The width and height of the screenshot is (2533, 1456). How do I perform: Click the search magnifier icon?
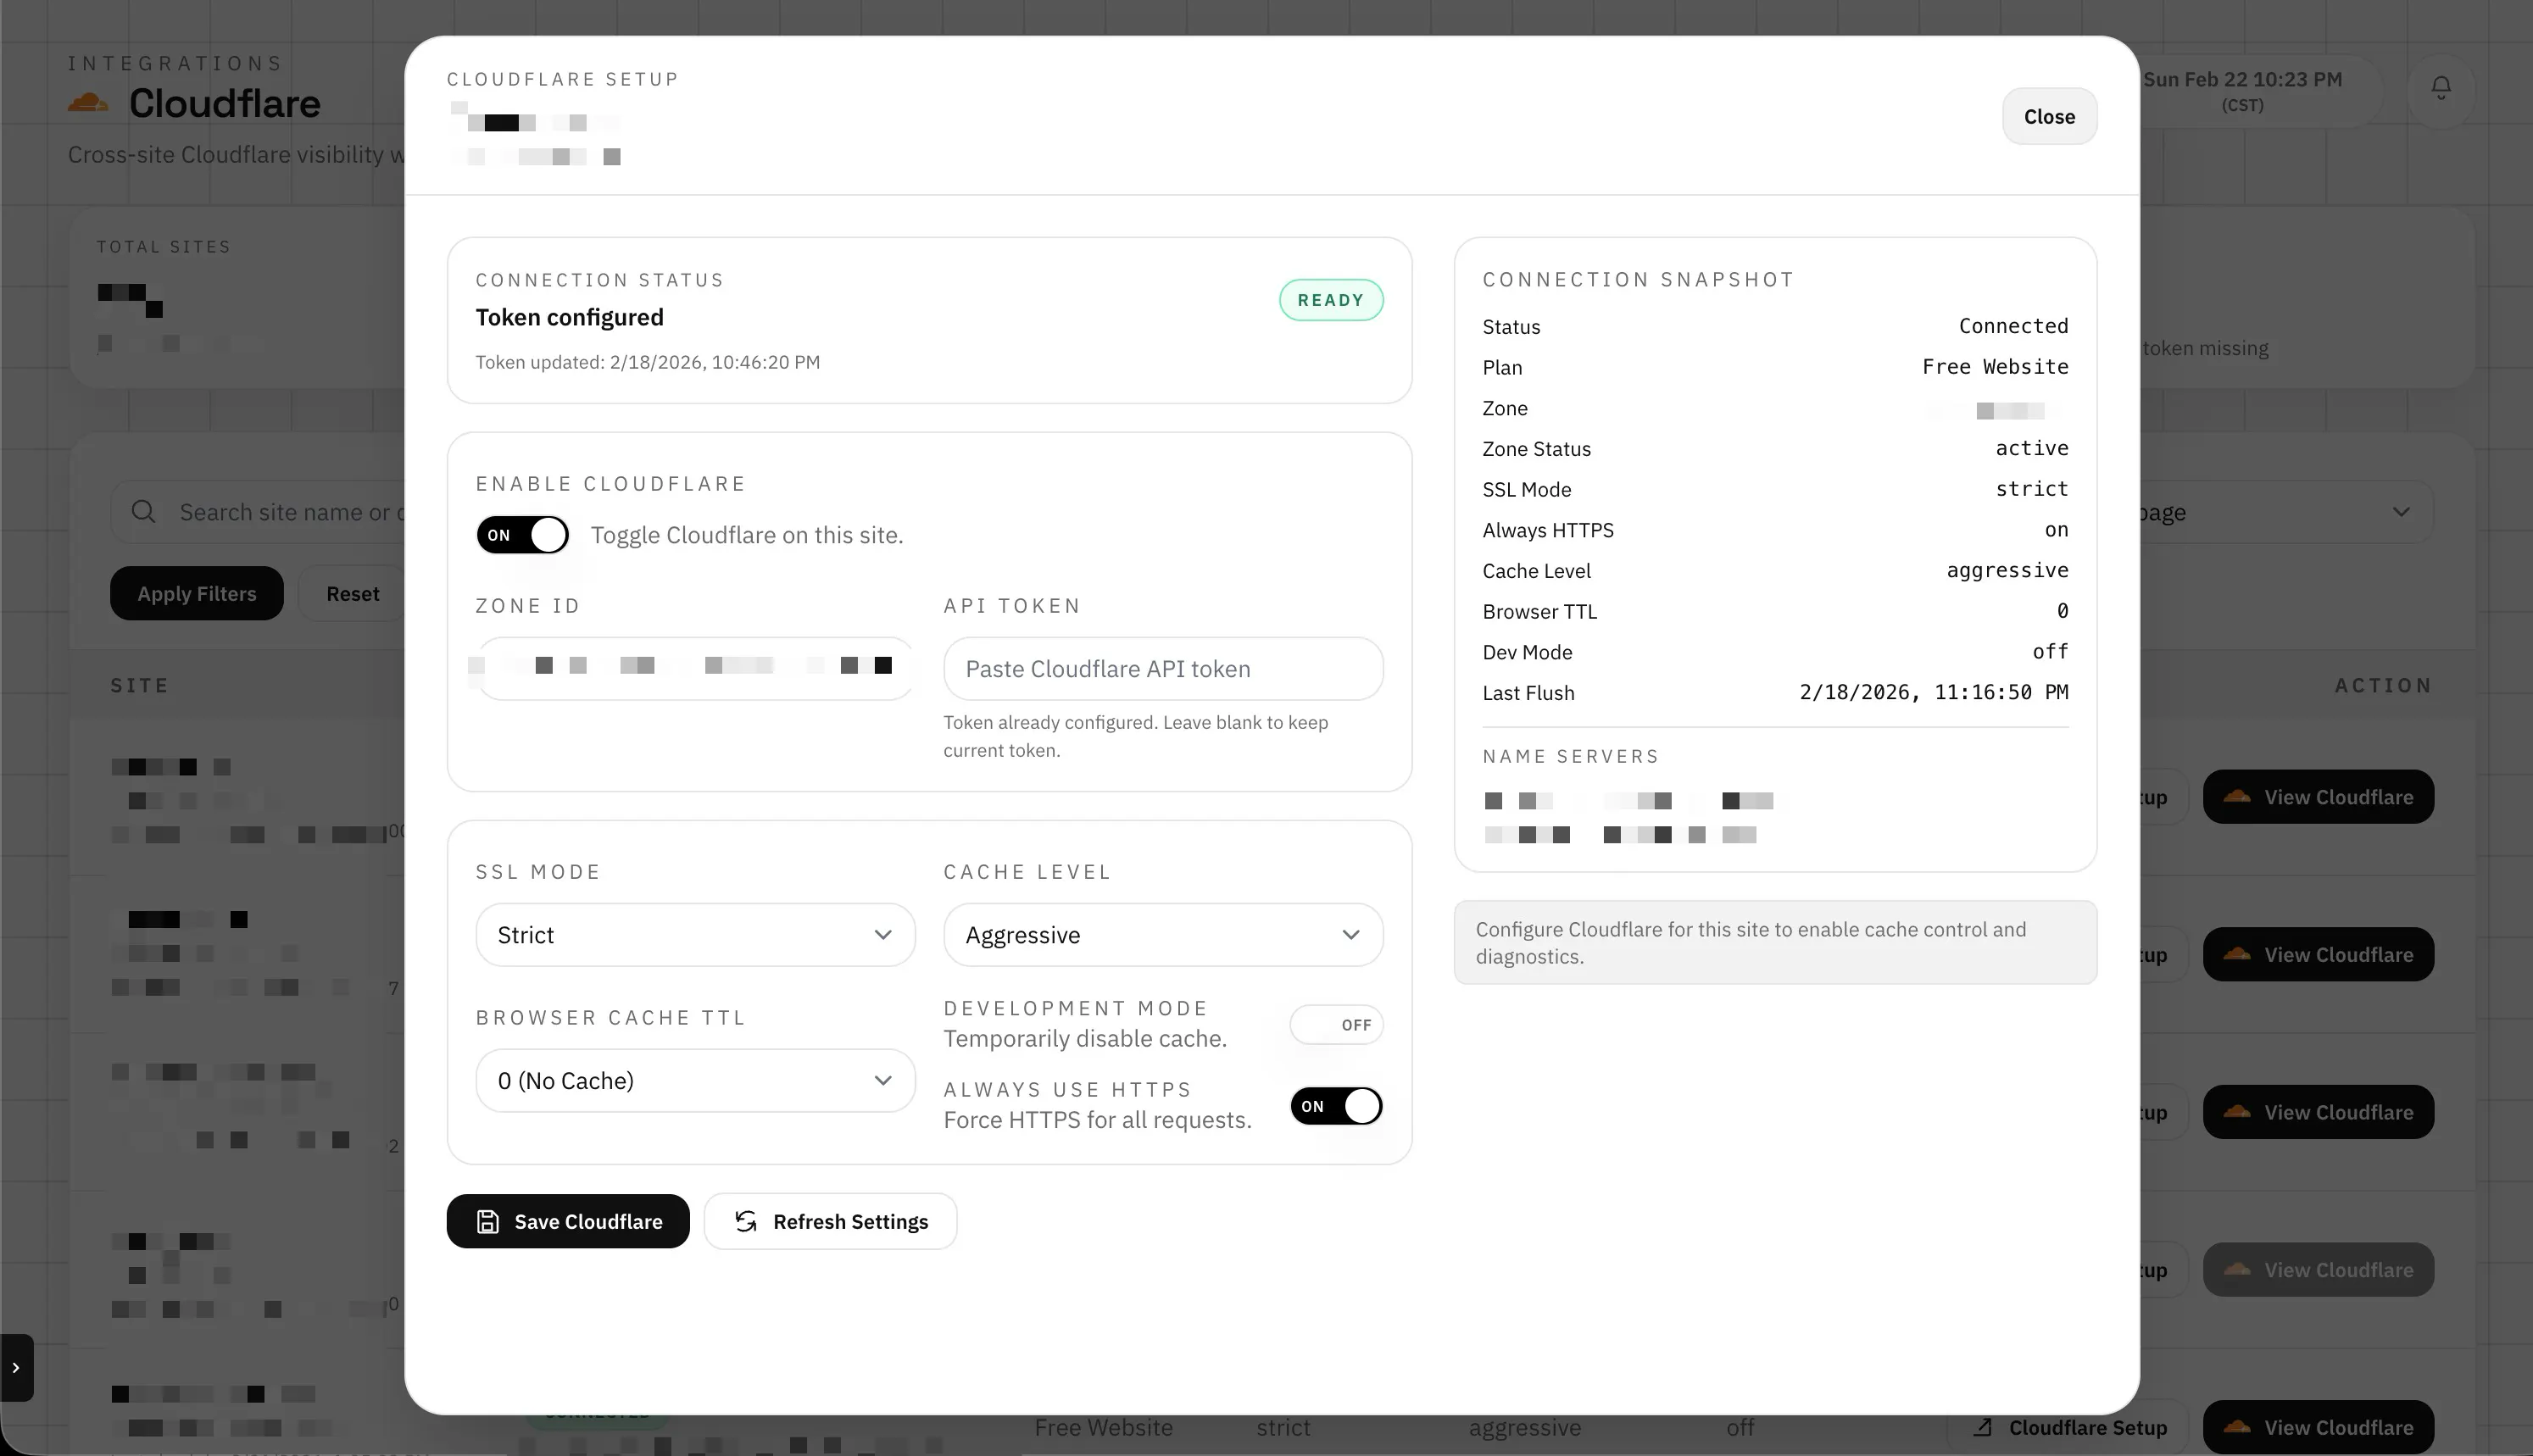tap(144, 512)
